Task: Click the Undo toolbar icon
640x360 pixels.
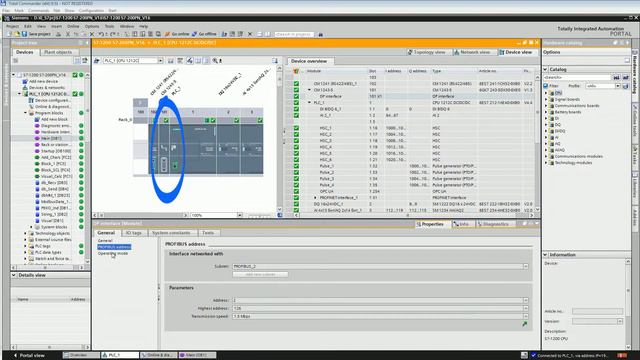Action: point(100,34)
